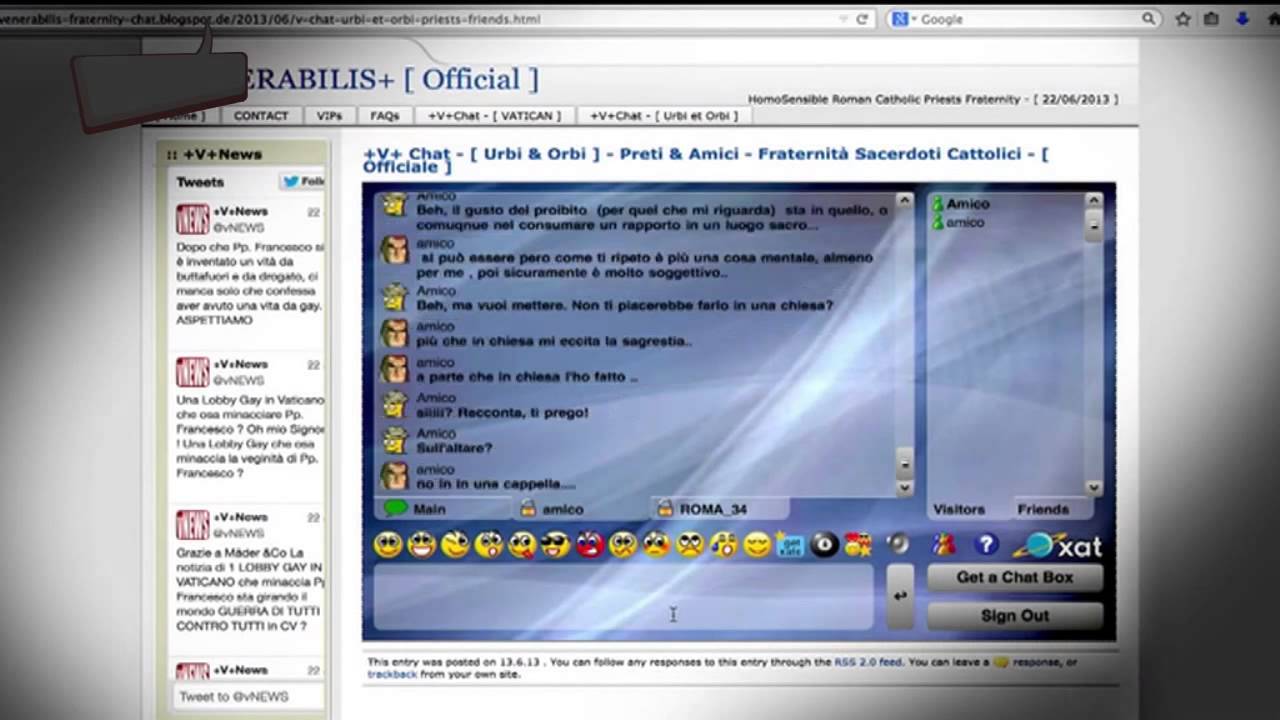1280x720 pixels.
Task: Follow +V+News using the Twitter button
Action: 302,181
